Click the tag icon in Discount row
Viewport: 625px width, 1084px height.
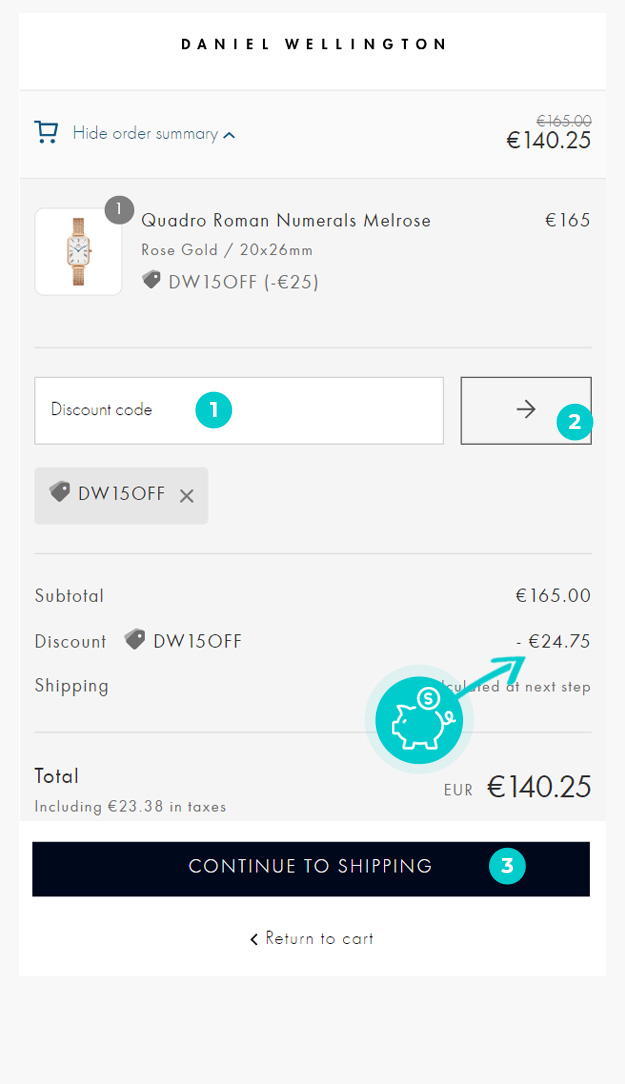pos(135,639)
